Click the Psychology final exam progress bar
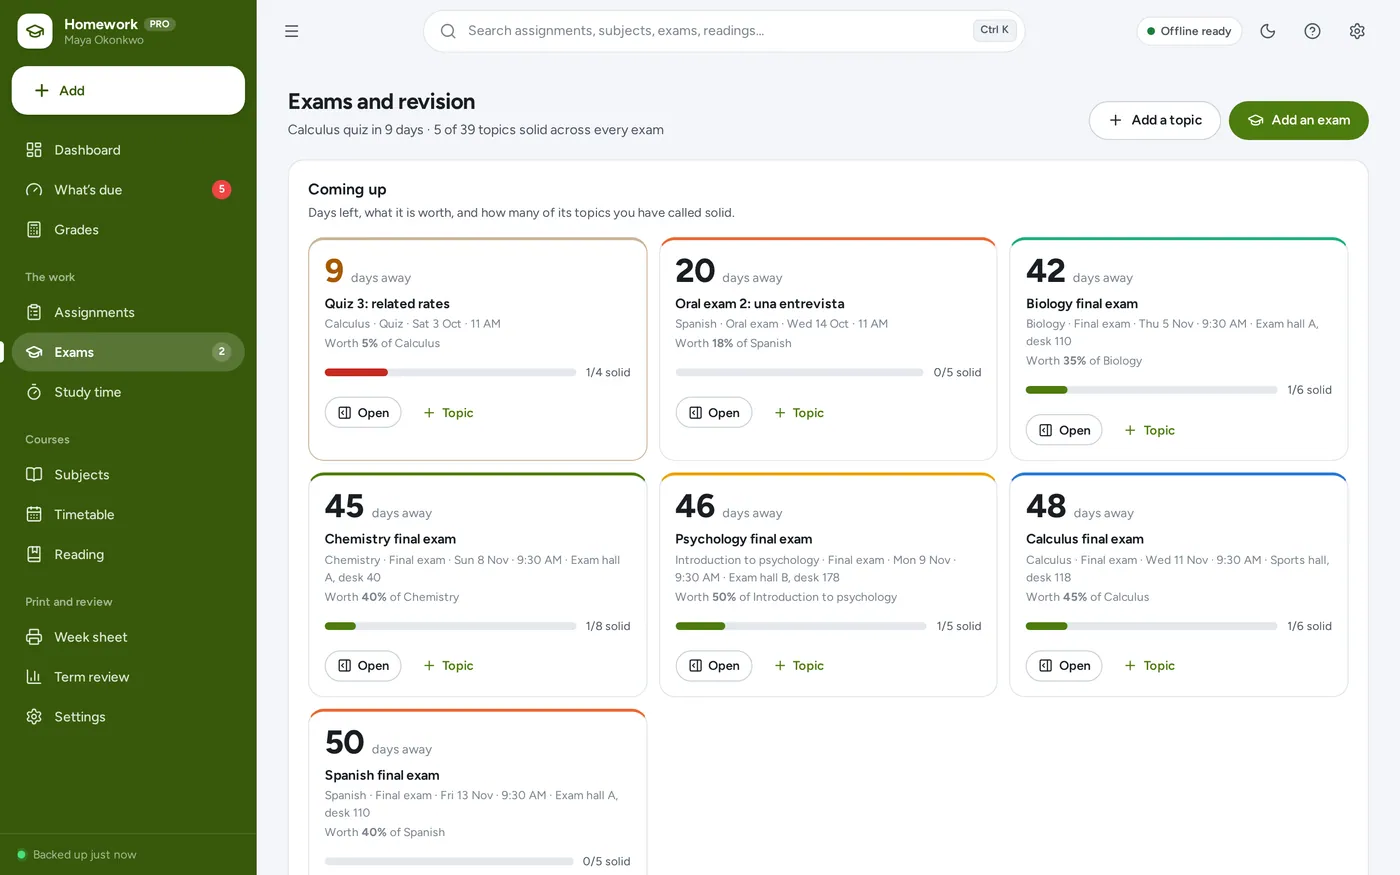The height and width of the screenshot is (875, 1400). 801,626
